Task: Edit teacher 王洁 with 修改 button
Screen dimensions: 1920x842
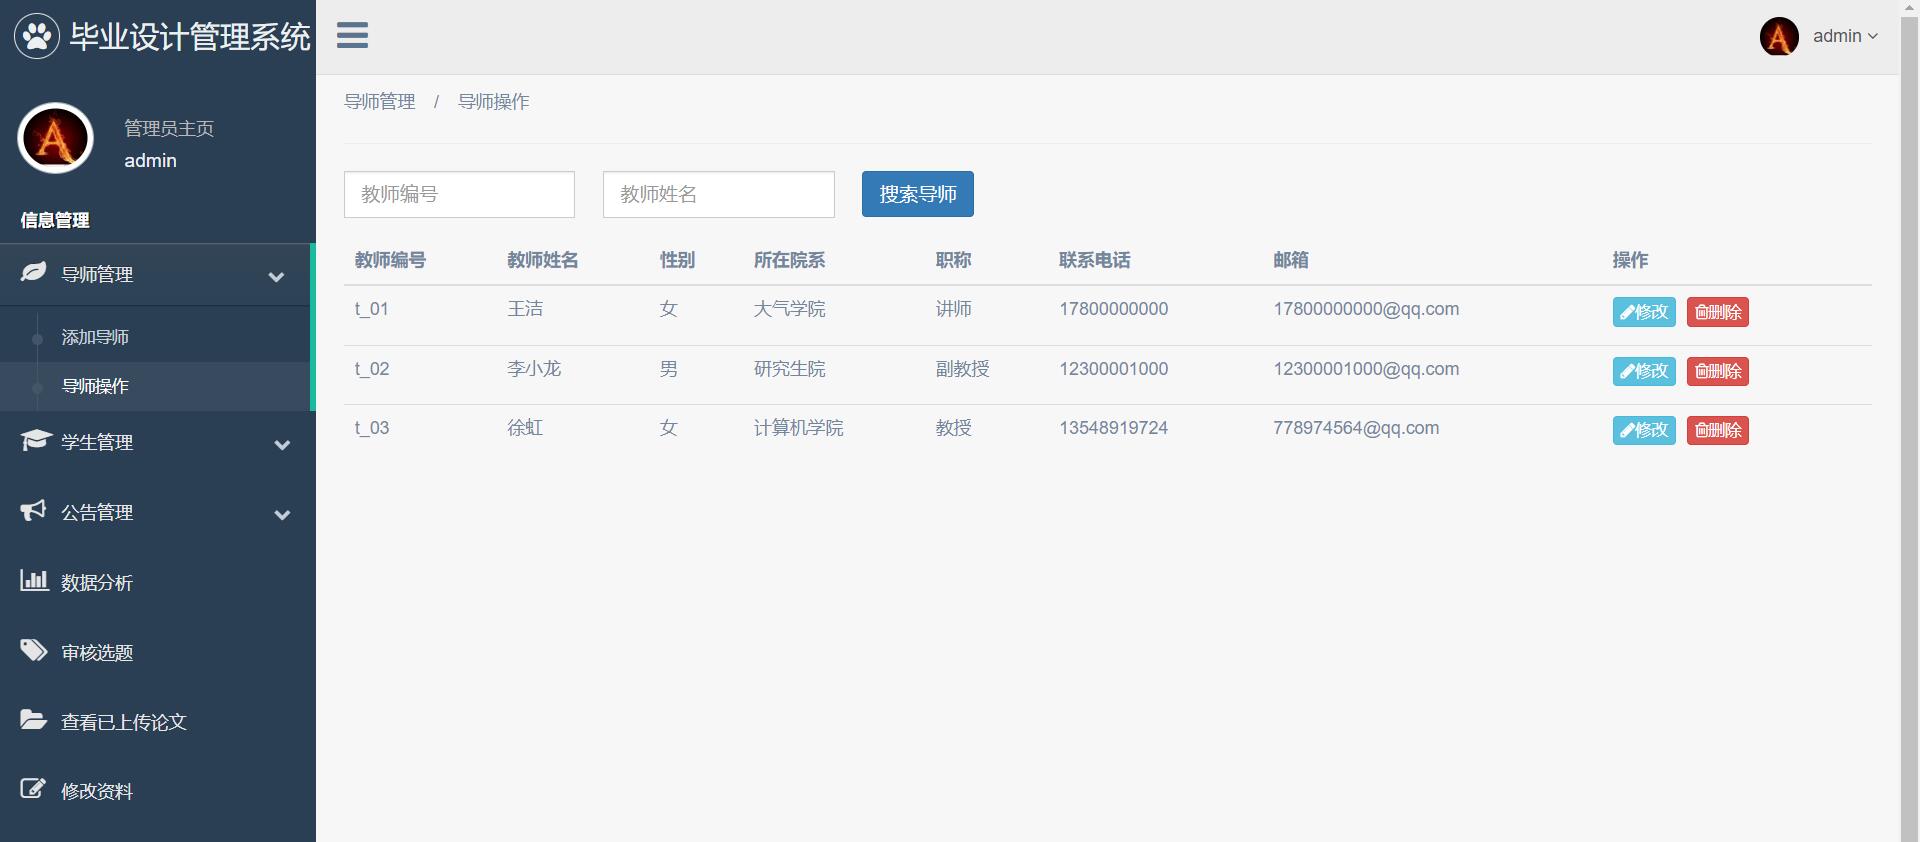Action: point(1644,312)
